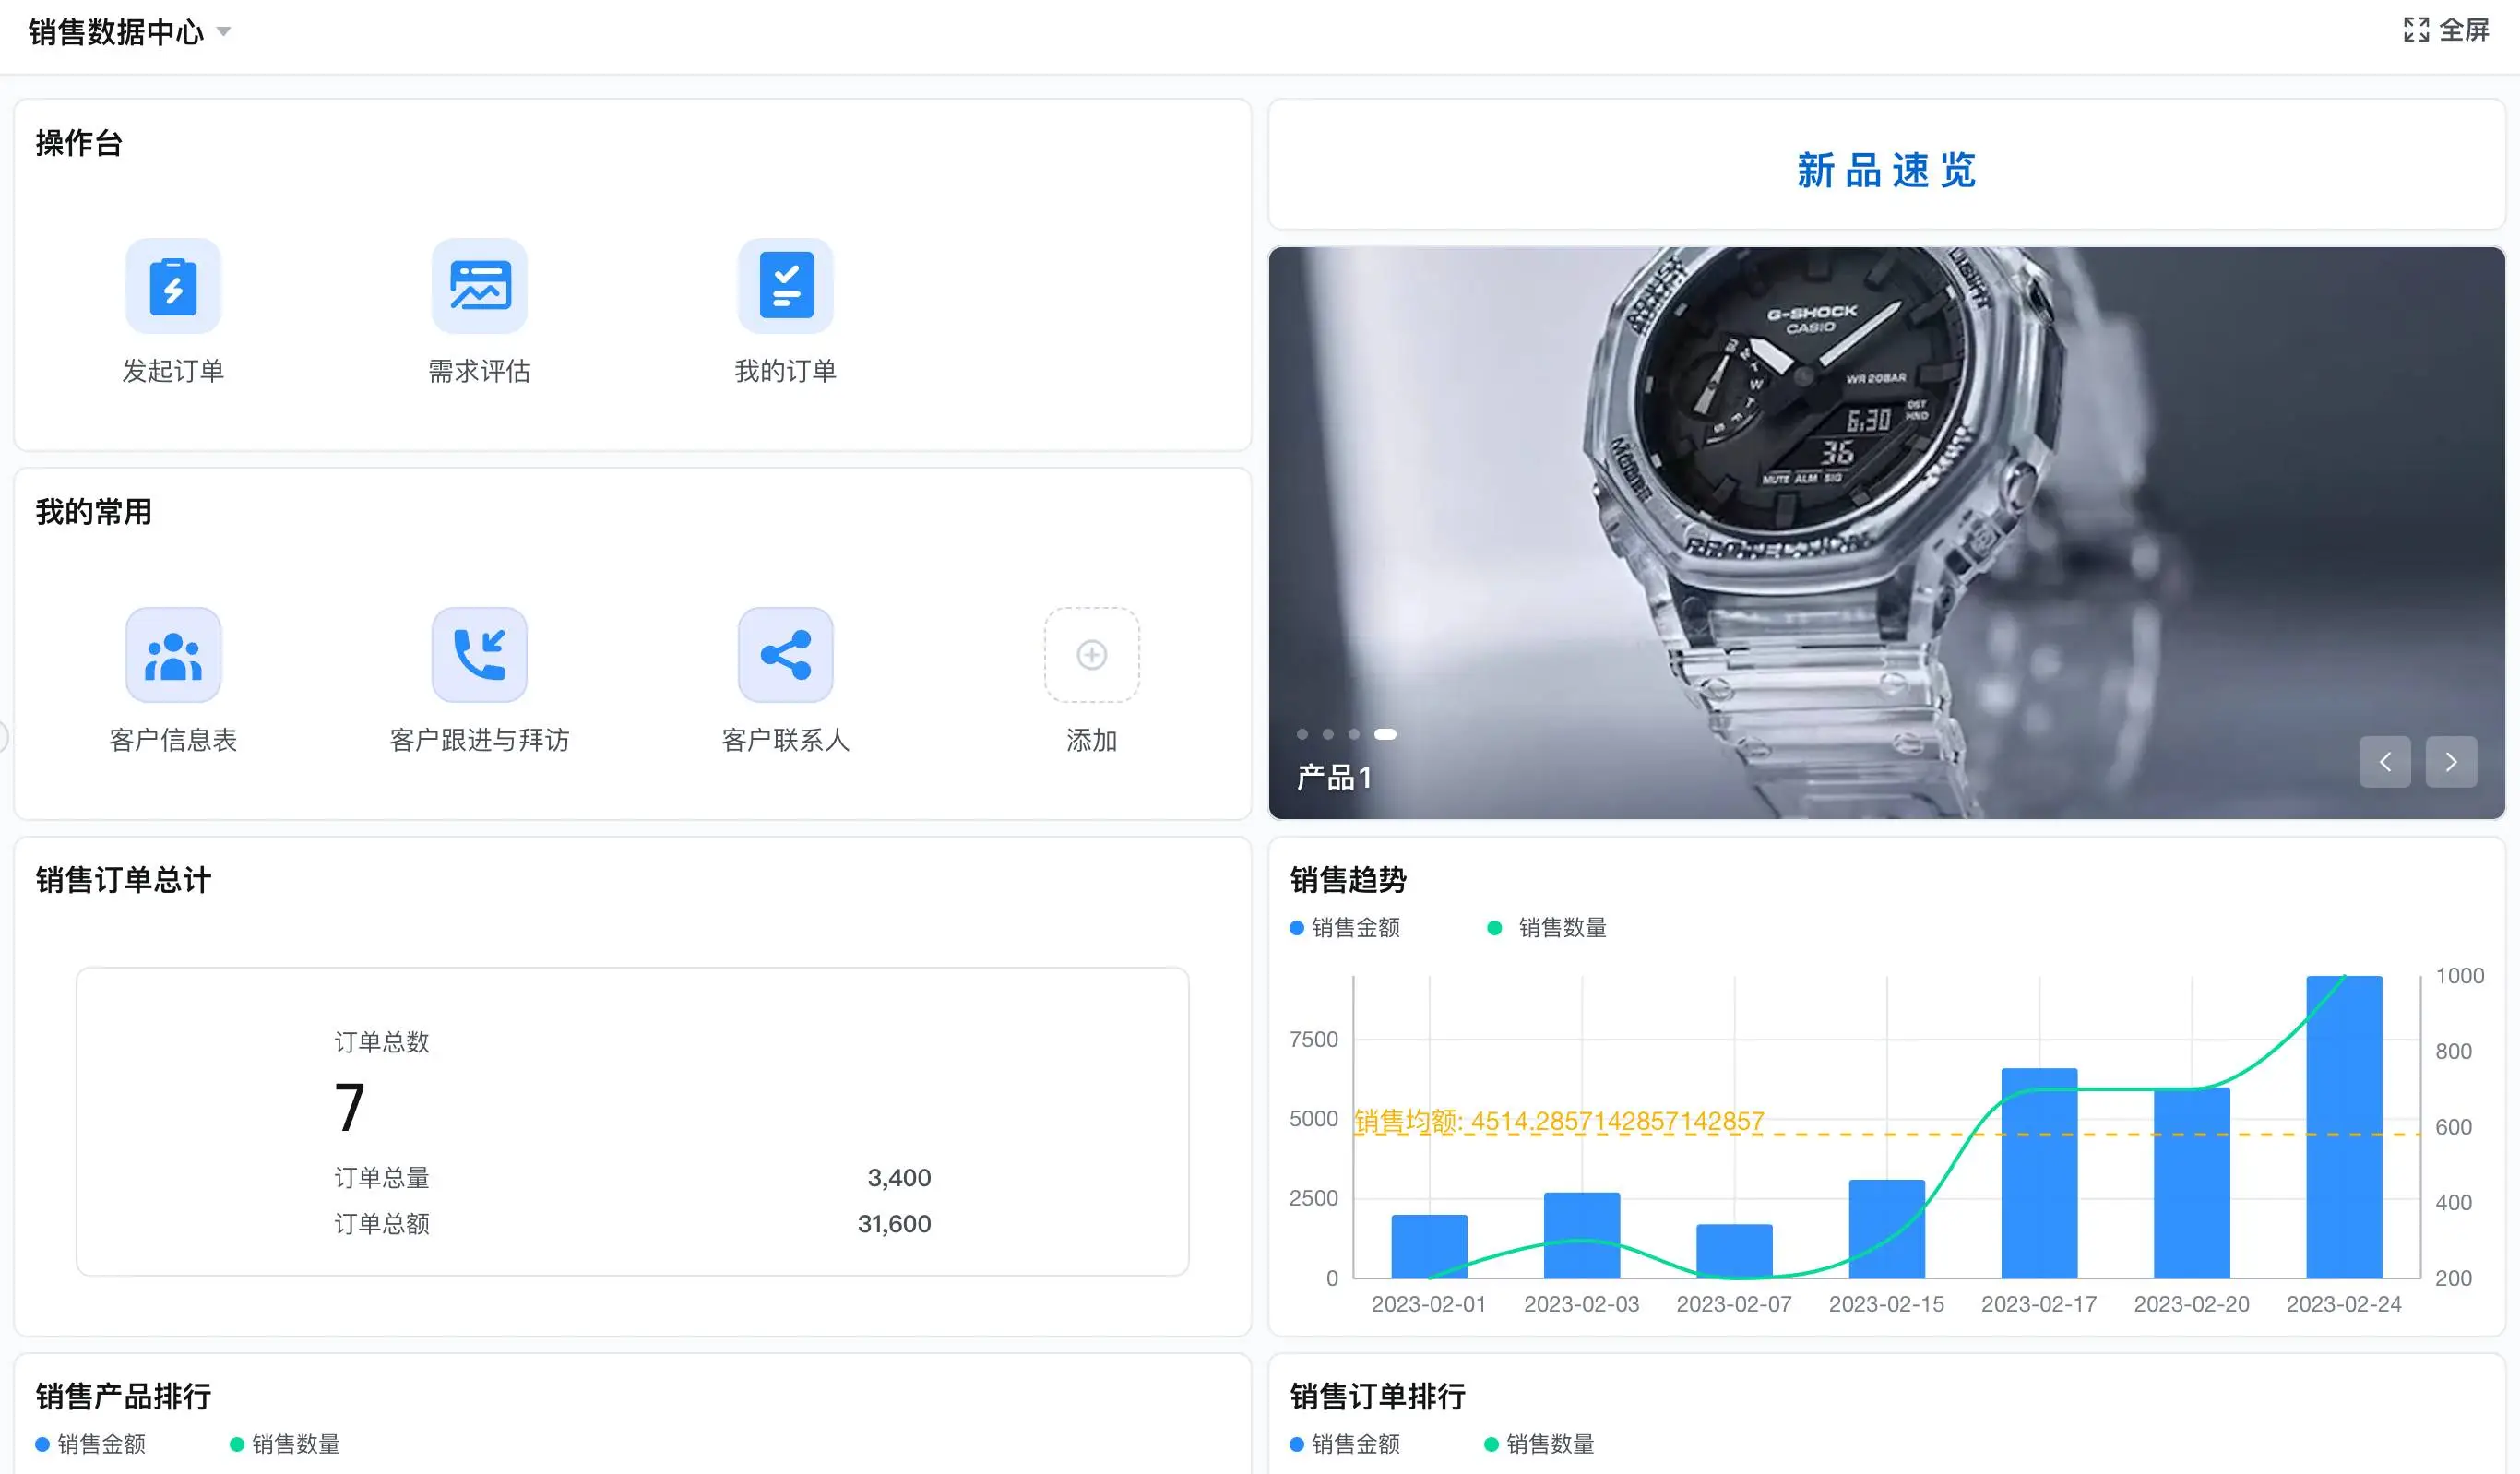Toggle 销售金额 legend in 销售订单排行
The width and height of the screenshot is (2520, 1474).
[x=1345, y=1444]
